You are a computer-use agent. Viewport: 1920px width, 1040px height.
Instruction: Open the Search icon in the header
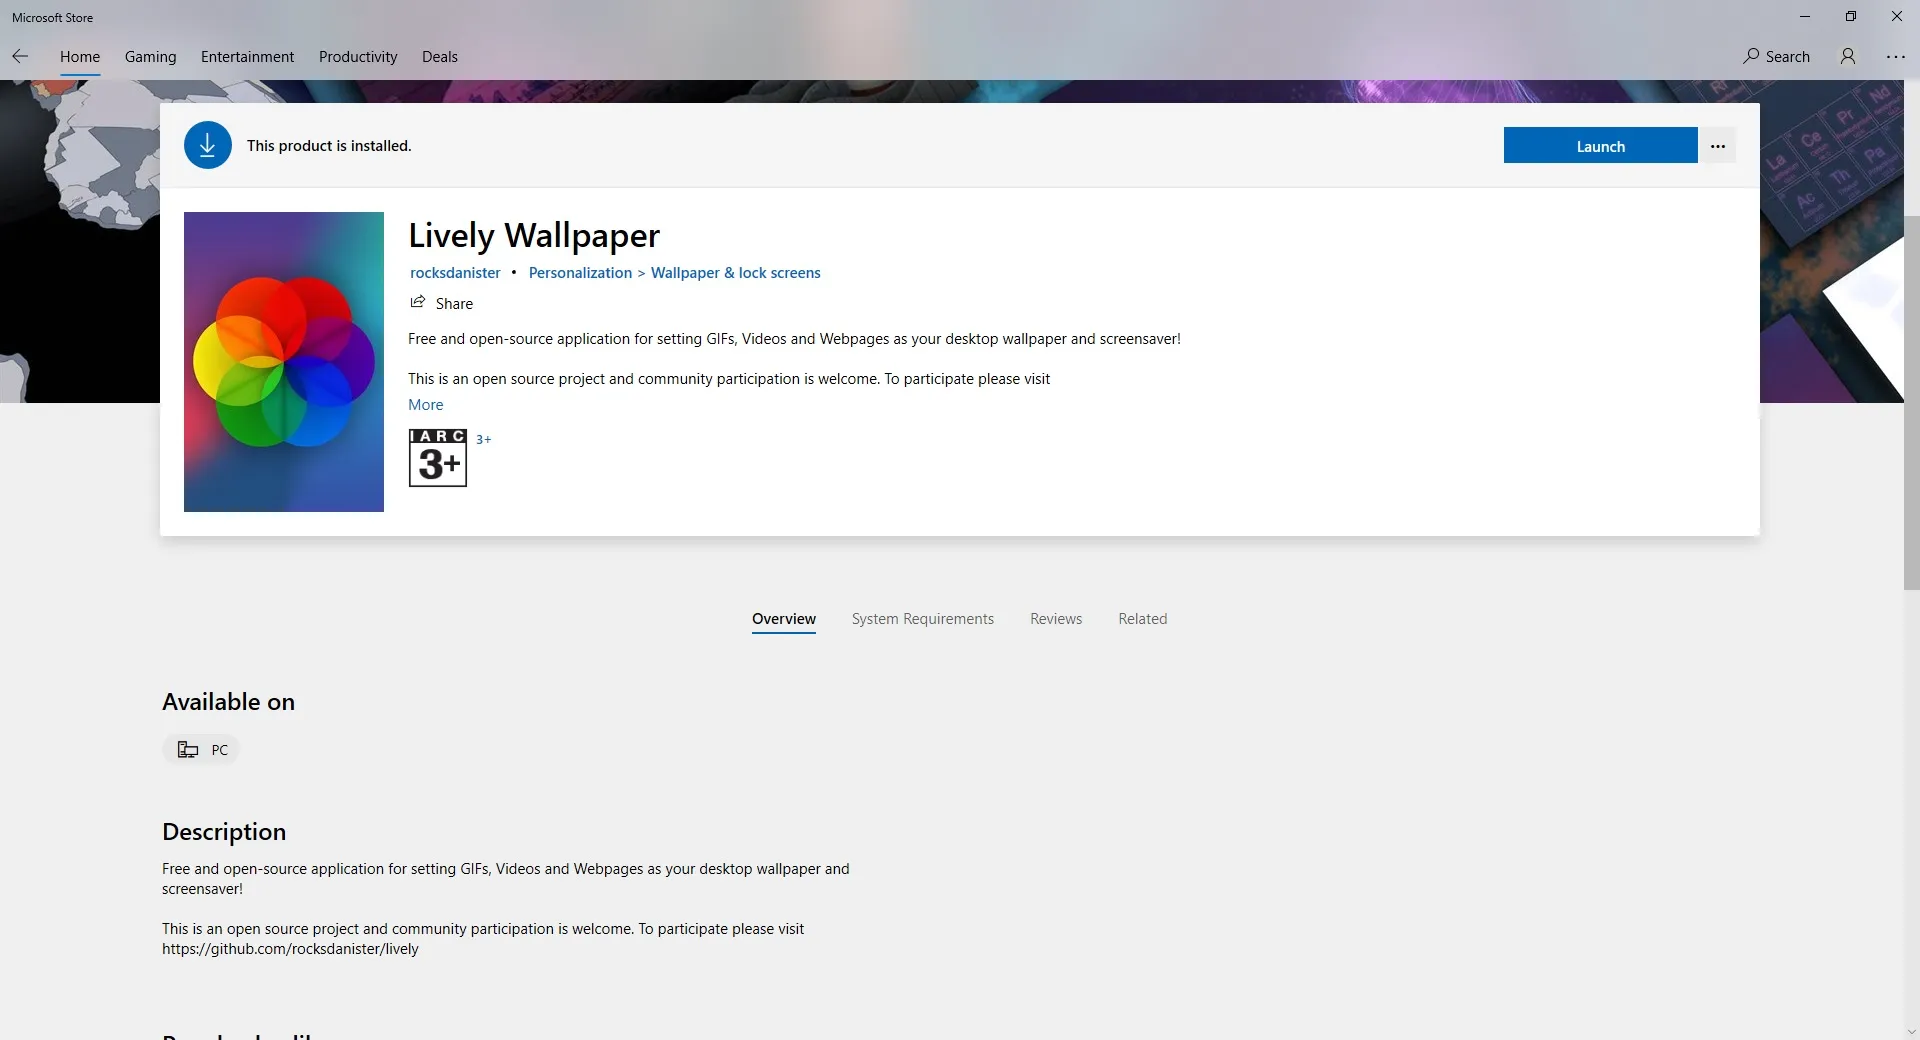pyautogui.click(x=1776, y=57)
